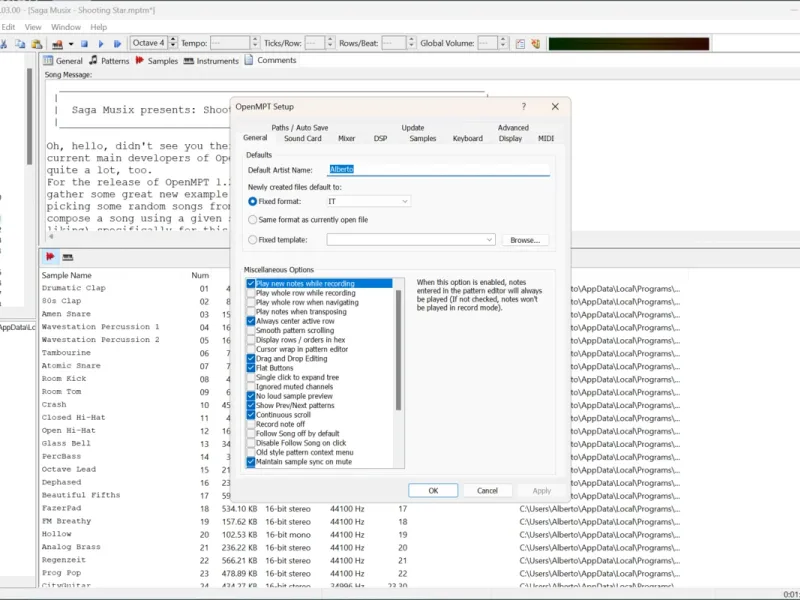Screen dimensions: 800x600
Task: Switch to Samples tab in Setup dialog
Action: tap(422, 138)
